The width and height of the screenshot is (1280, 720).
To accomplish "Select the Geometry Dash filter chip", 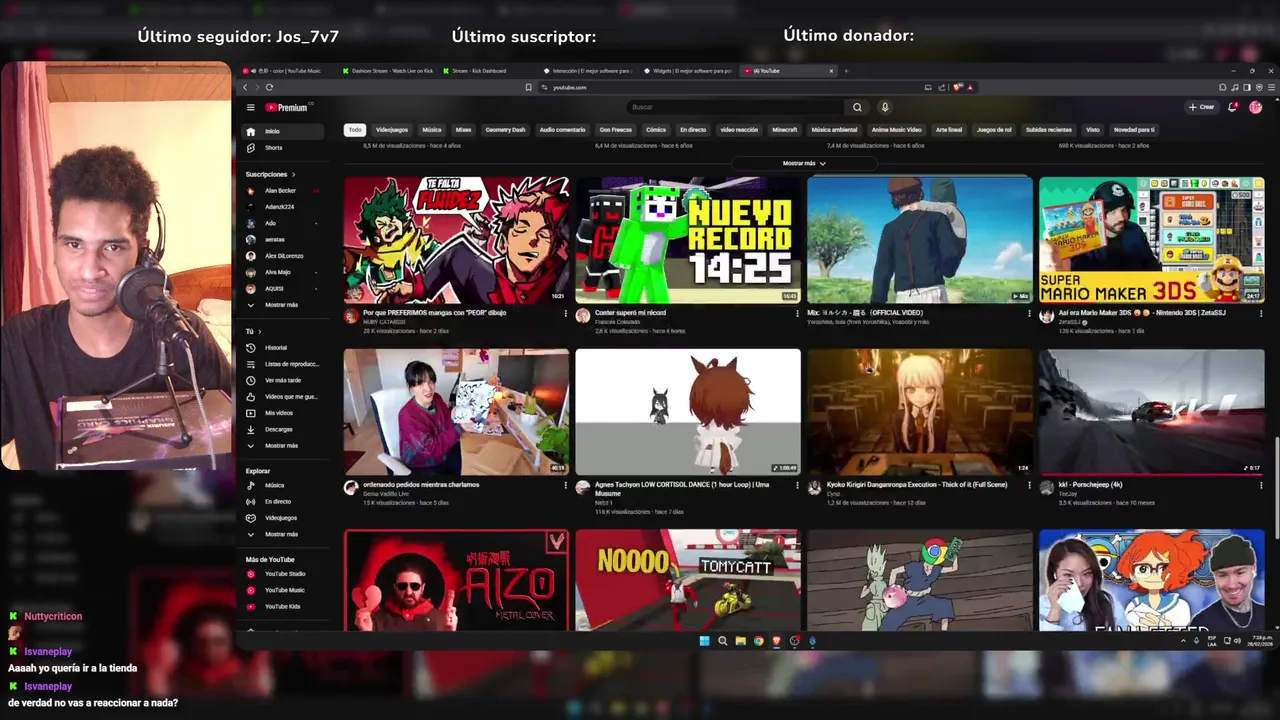I will 505,130.
